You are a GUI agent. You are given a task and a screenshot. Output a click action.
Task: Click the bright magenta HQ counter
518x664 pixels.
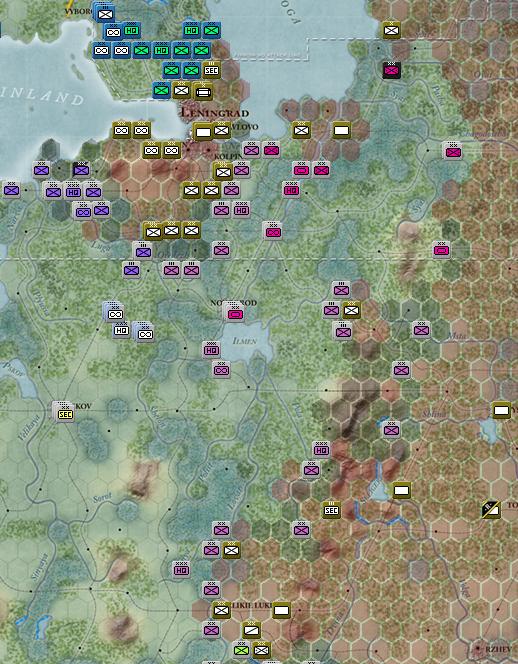(291, 190)
